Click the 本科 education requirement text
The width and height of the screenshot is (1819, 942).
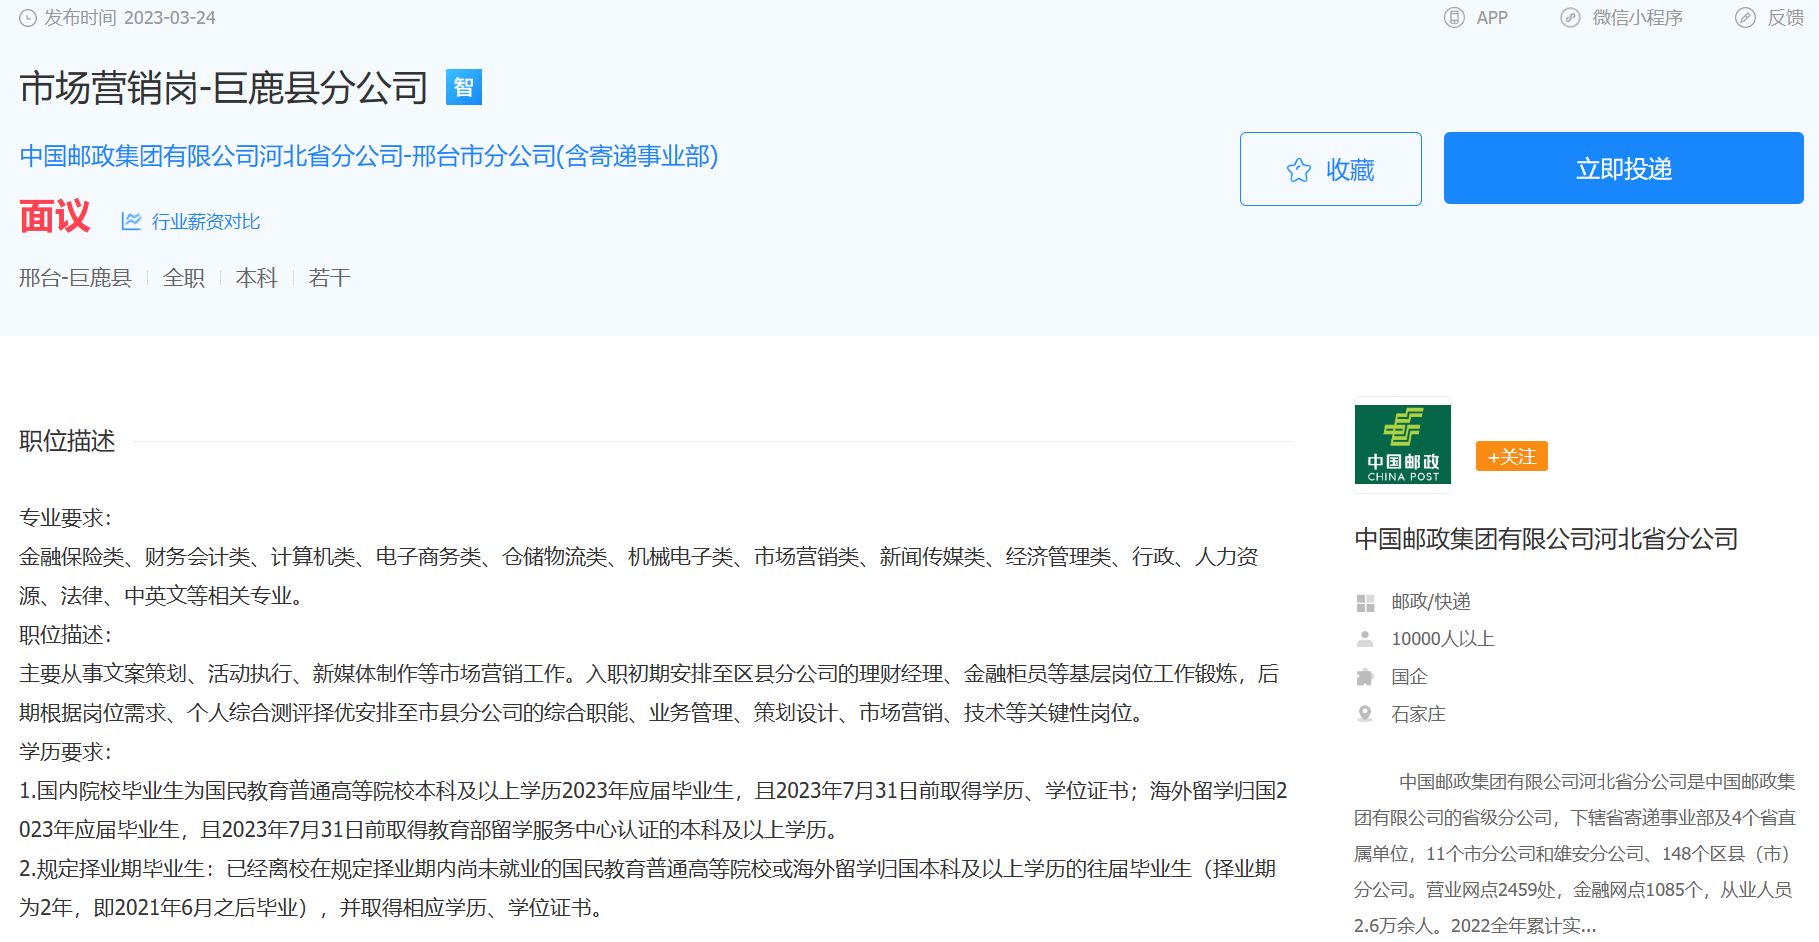[257, 278]
